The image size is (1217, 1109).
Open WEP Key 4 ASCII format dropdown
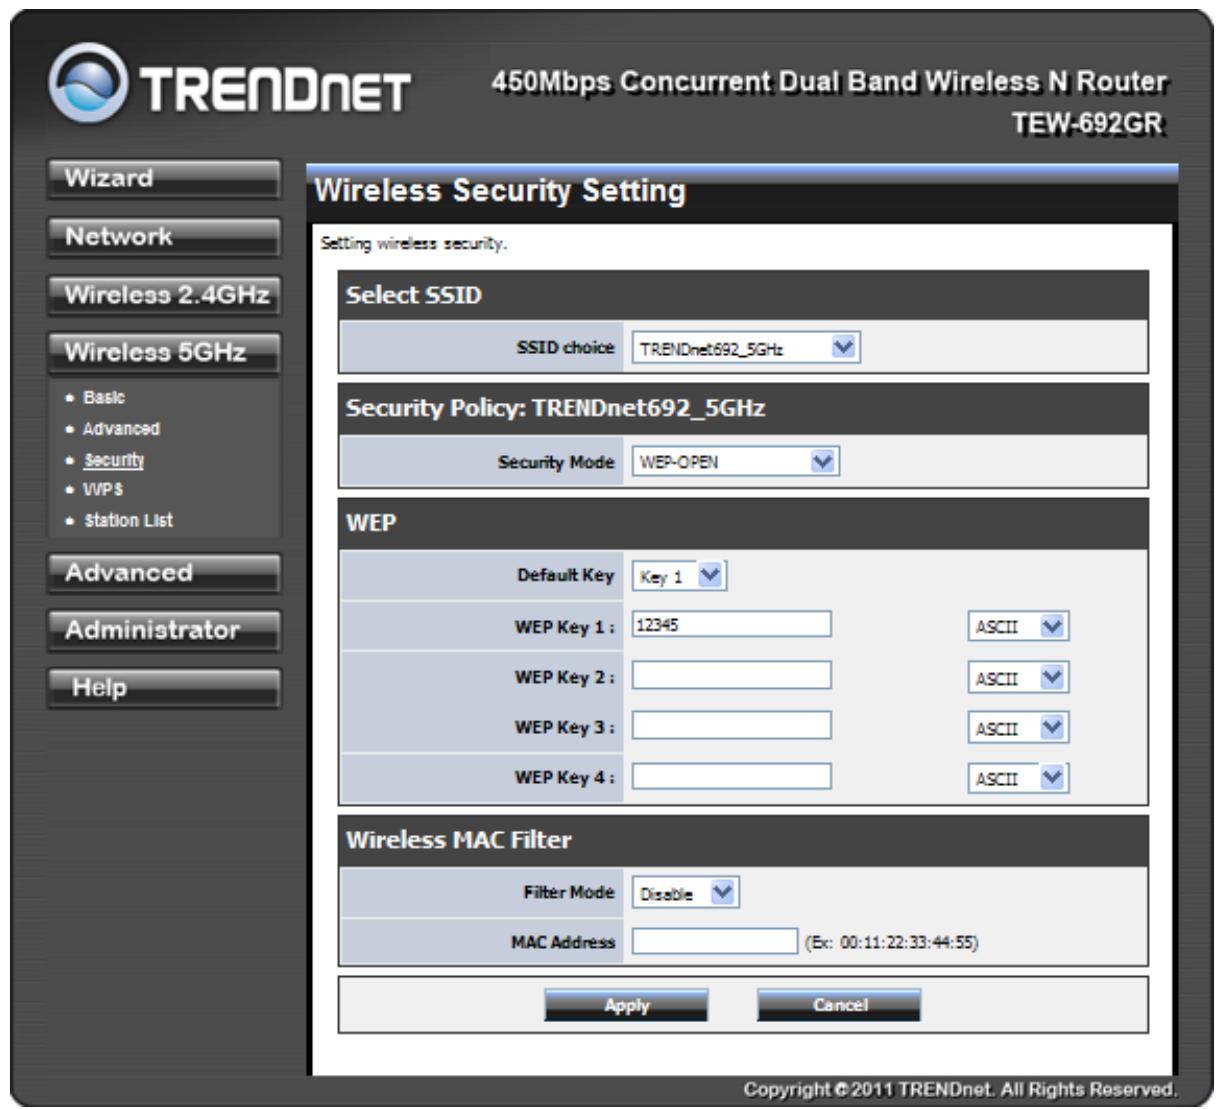coord(1018,778)
